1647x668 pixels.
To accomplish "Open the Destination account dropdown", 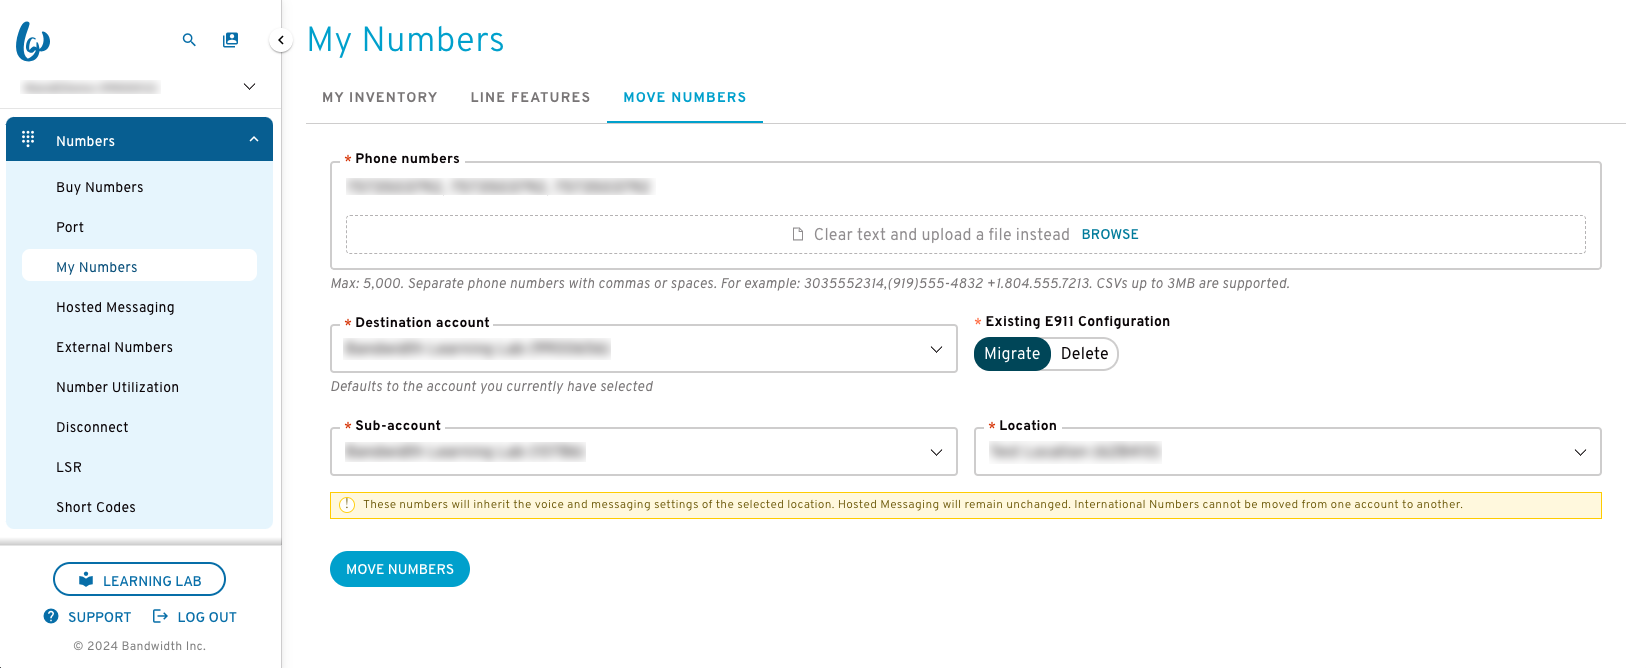I will 644,349.
